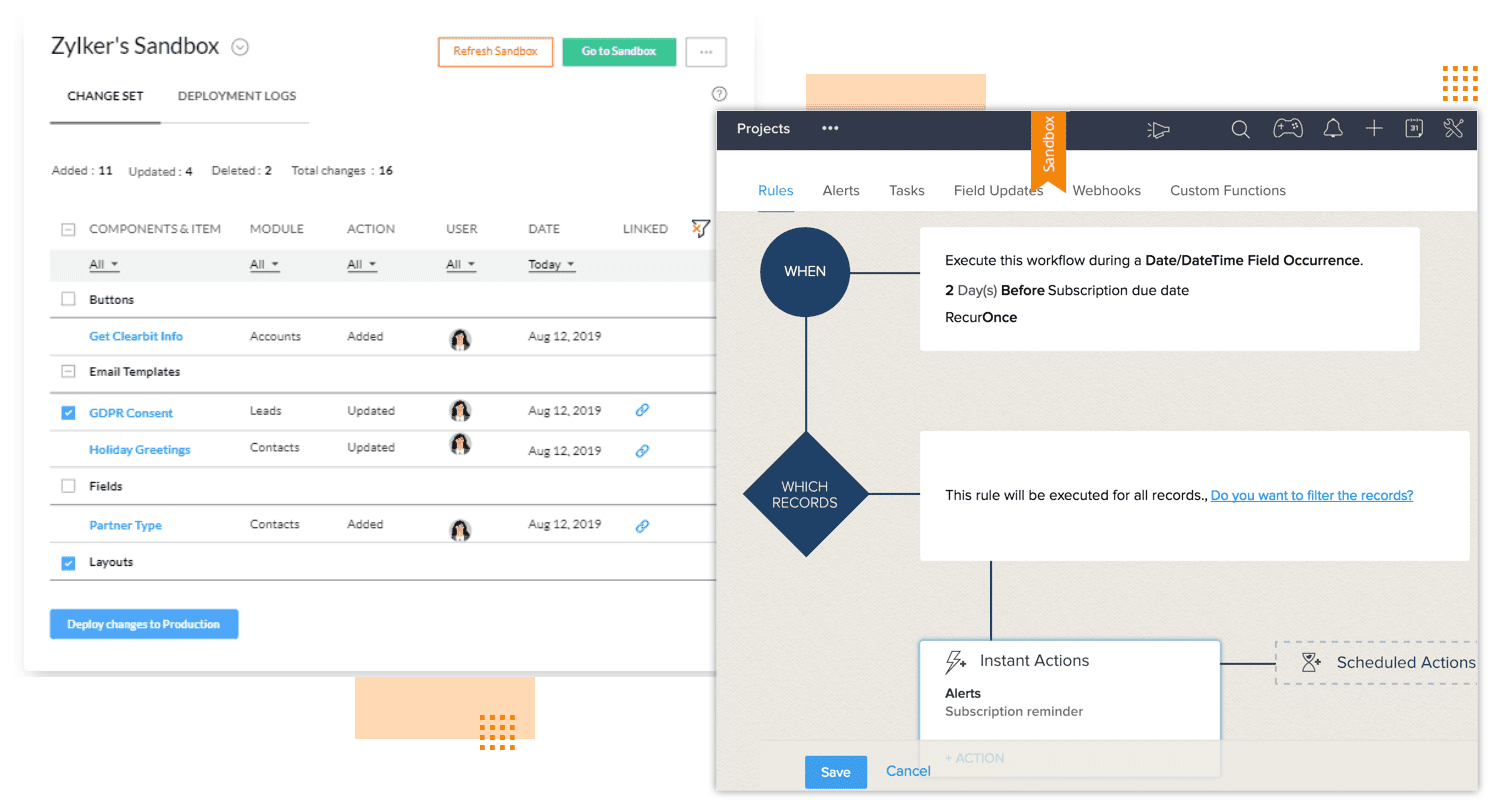This screenshot has width=1500, height=800.
Task: Open the announcements megaphone icon
Action: pyautogui.click(x=1158, y=129)
